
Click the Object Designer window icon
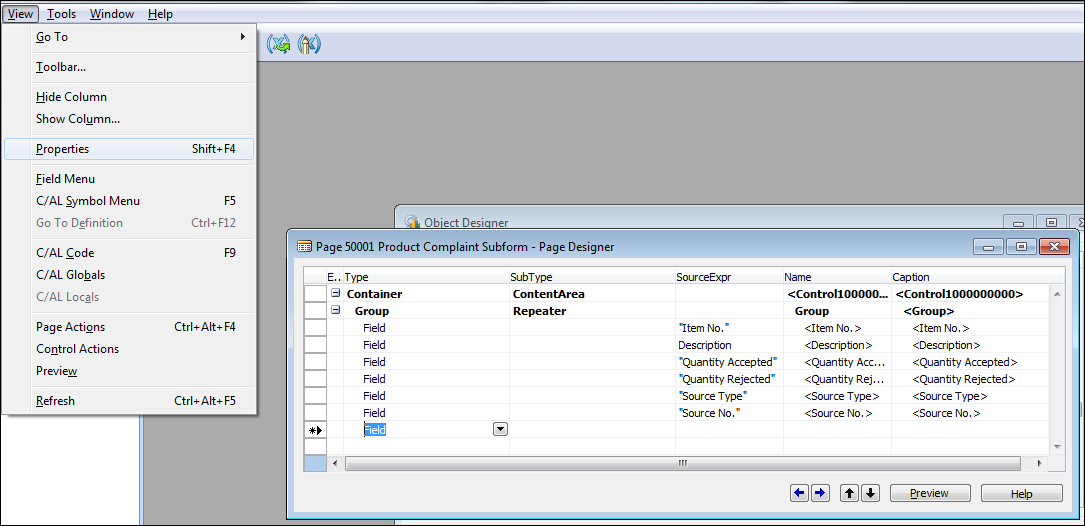(x=412, y=222)
